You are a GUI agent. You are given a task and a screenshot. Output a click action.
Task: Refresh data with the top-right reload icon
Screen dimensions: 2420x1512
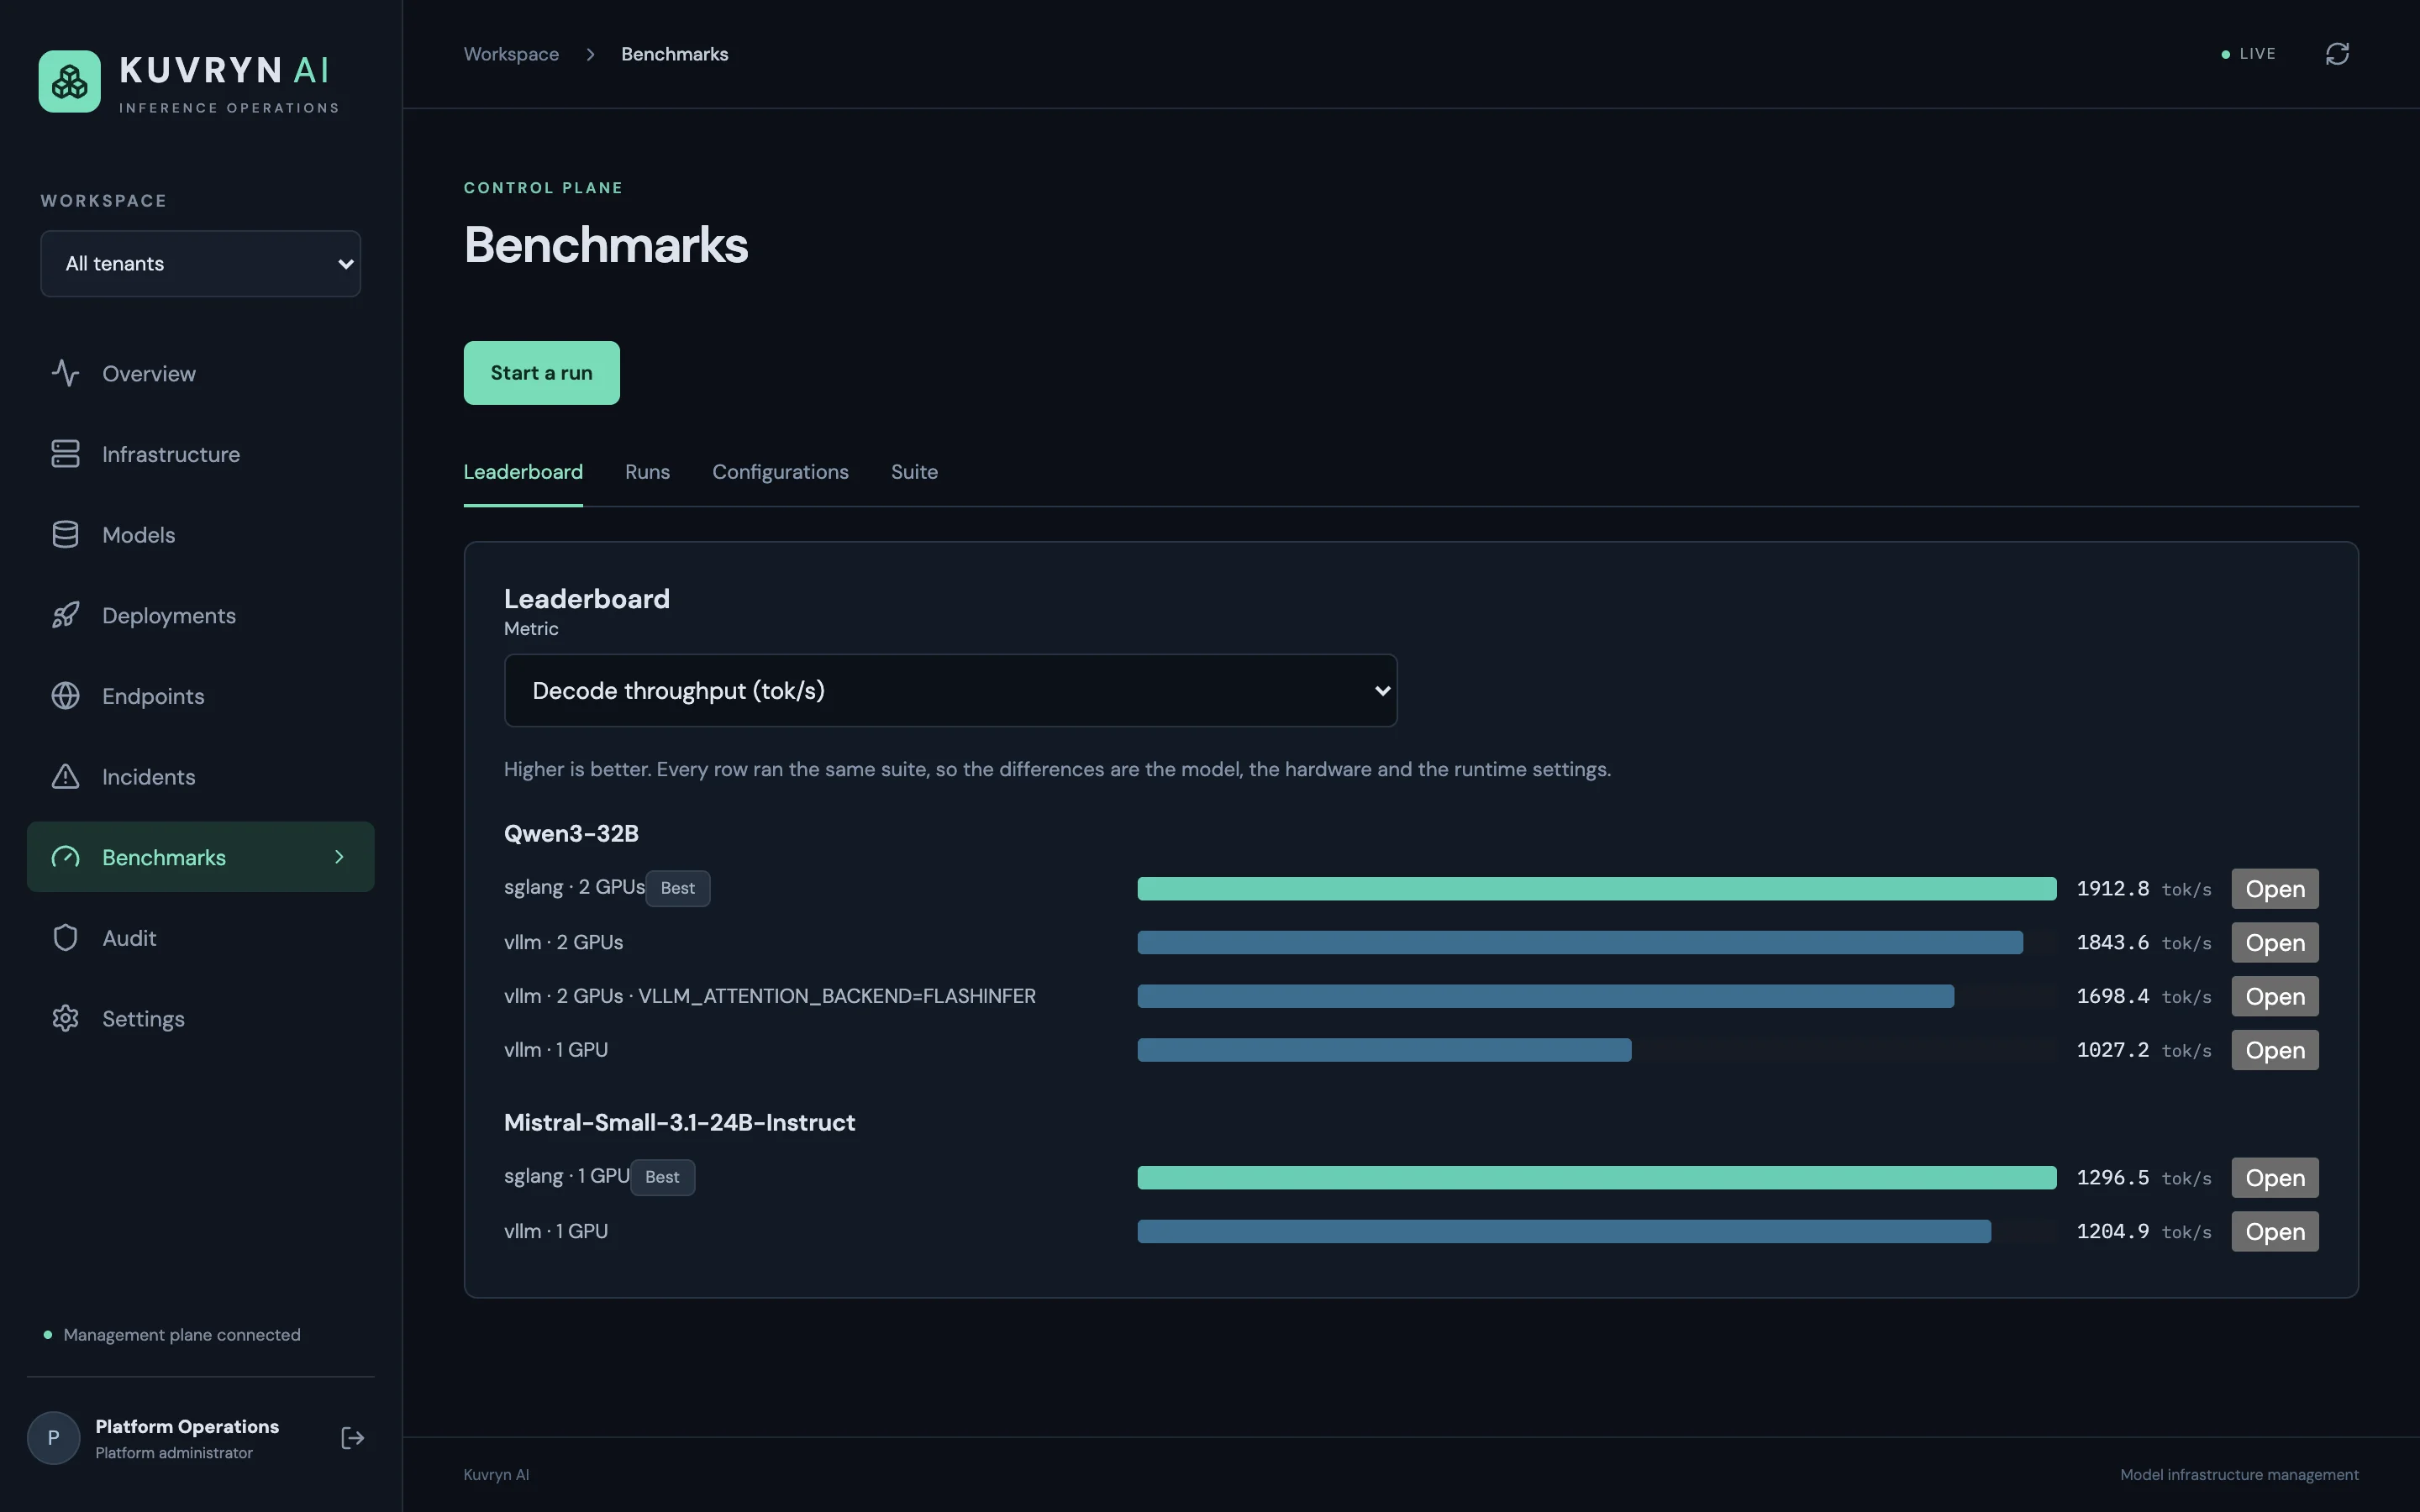2337,54
